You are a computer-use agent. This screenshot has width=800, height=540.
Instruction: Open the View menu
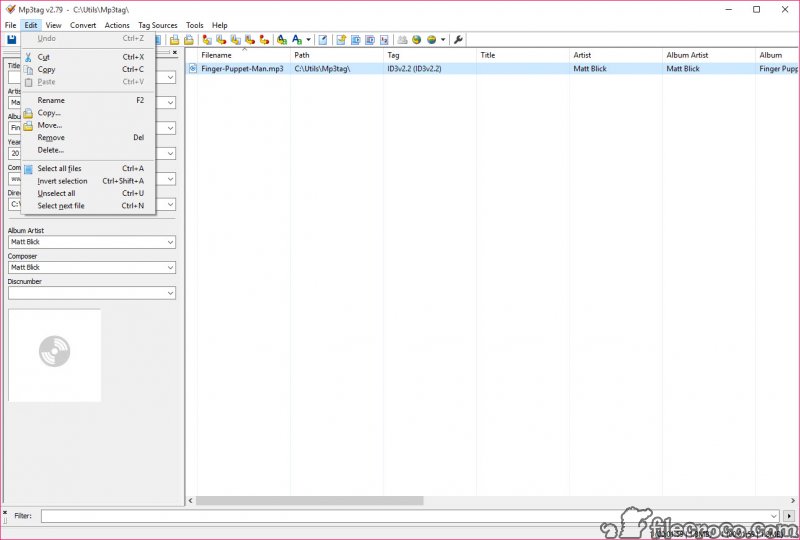pos(54,25)
